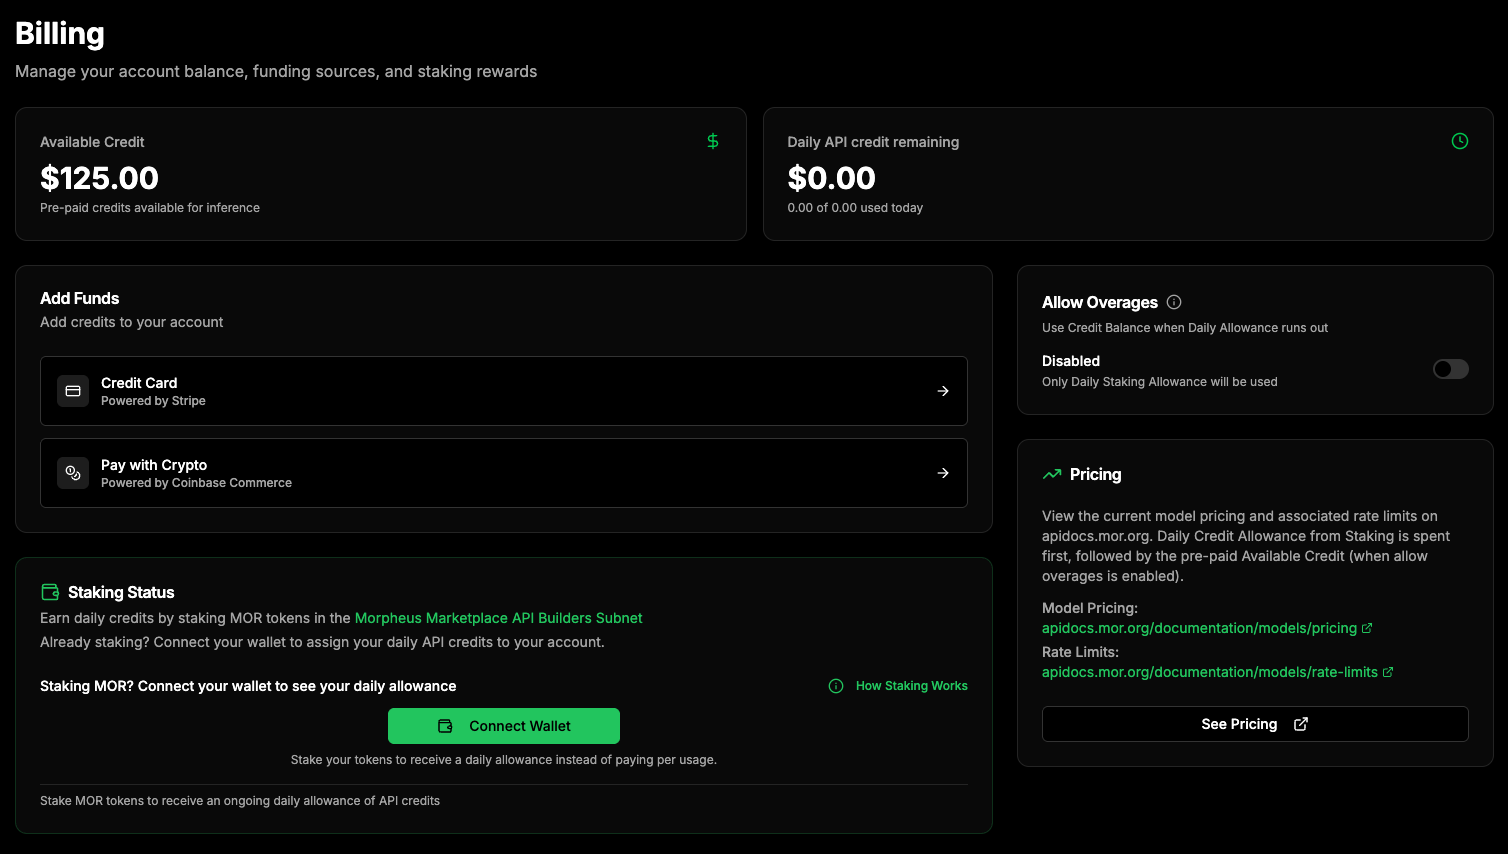The image size is (1508, 854).
Task: Click the green trend chart icon beside Pricing
Action: click(x=1052, y=473)
